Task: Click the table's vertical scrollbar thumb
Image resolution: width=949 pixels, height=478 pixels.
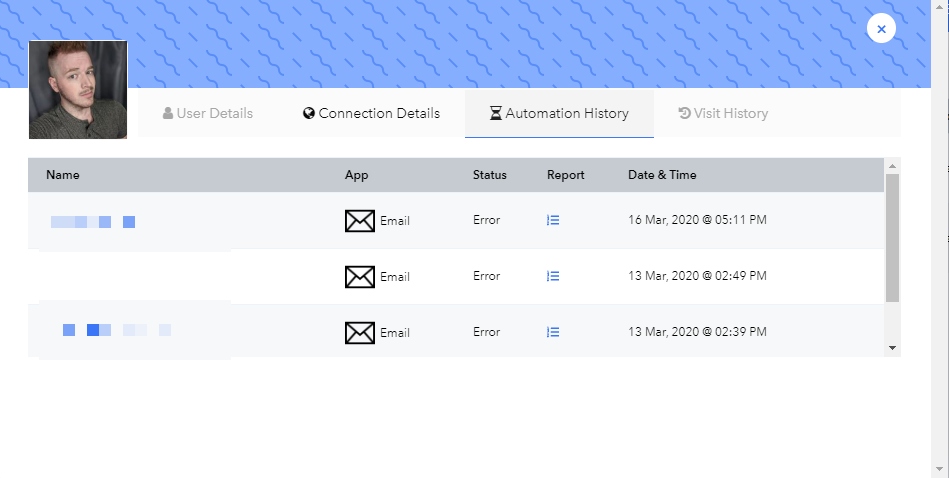Action: point(892,238)
